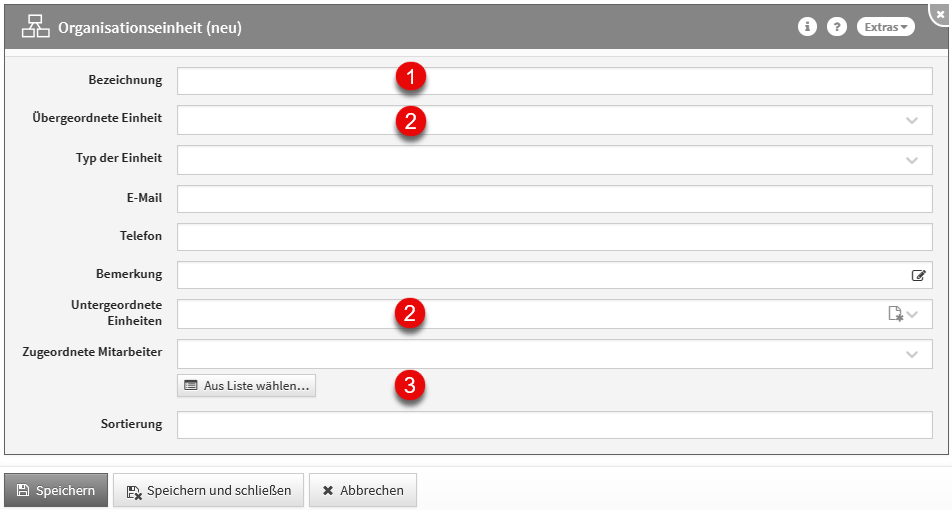The image size is (952, 510).
Task: Click inside the Bemerkung text field
Action: click(x=540, y=275)
